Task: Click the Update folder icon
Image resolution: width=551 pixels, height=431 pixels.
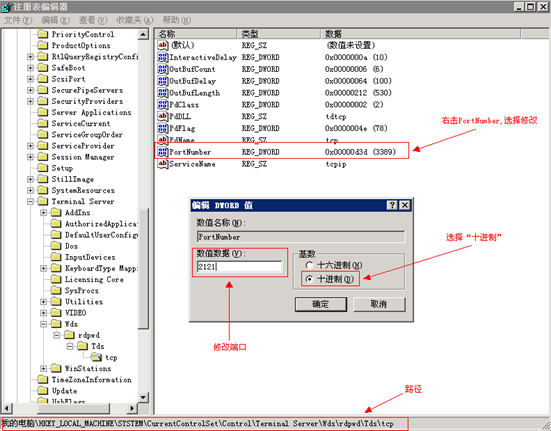Action: tap(43, 391)
